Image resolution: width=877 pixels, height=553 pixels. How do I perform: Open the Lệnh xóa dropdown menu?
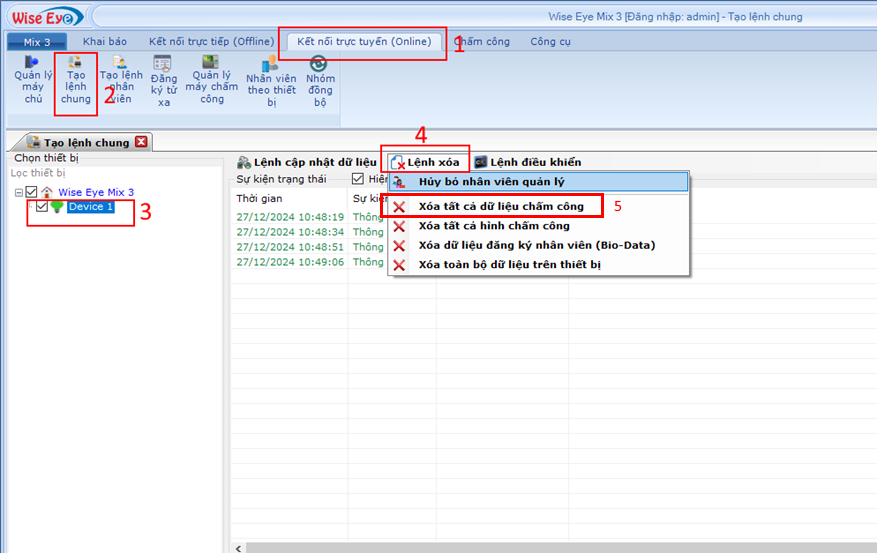click(426, 162)
